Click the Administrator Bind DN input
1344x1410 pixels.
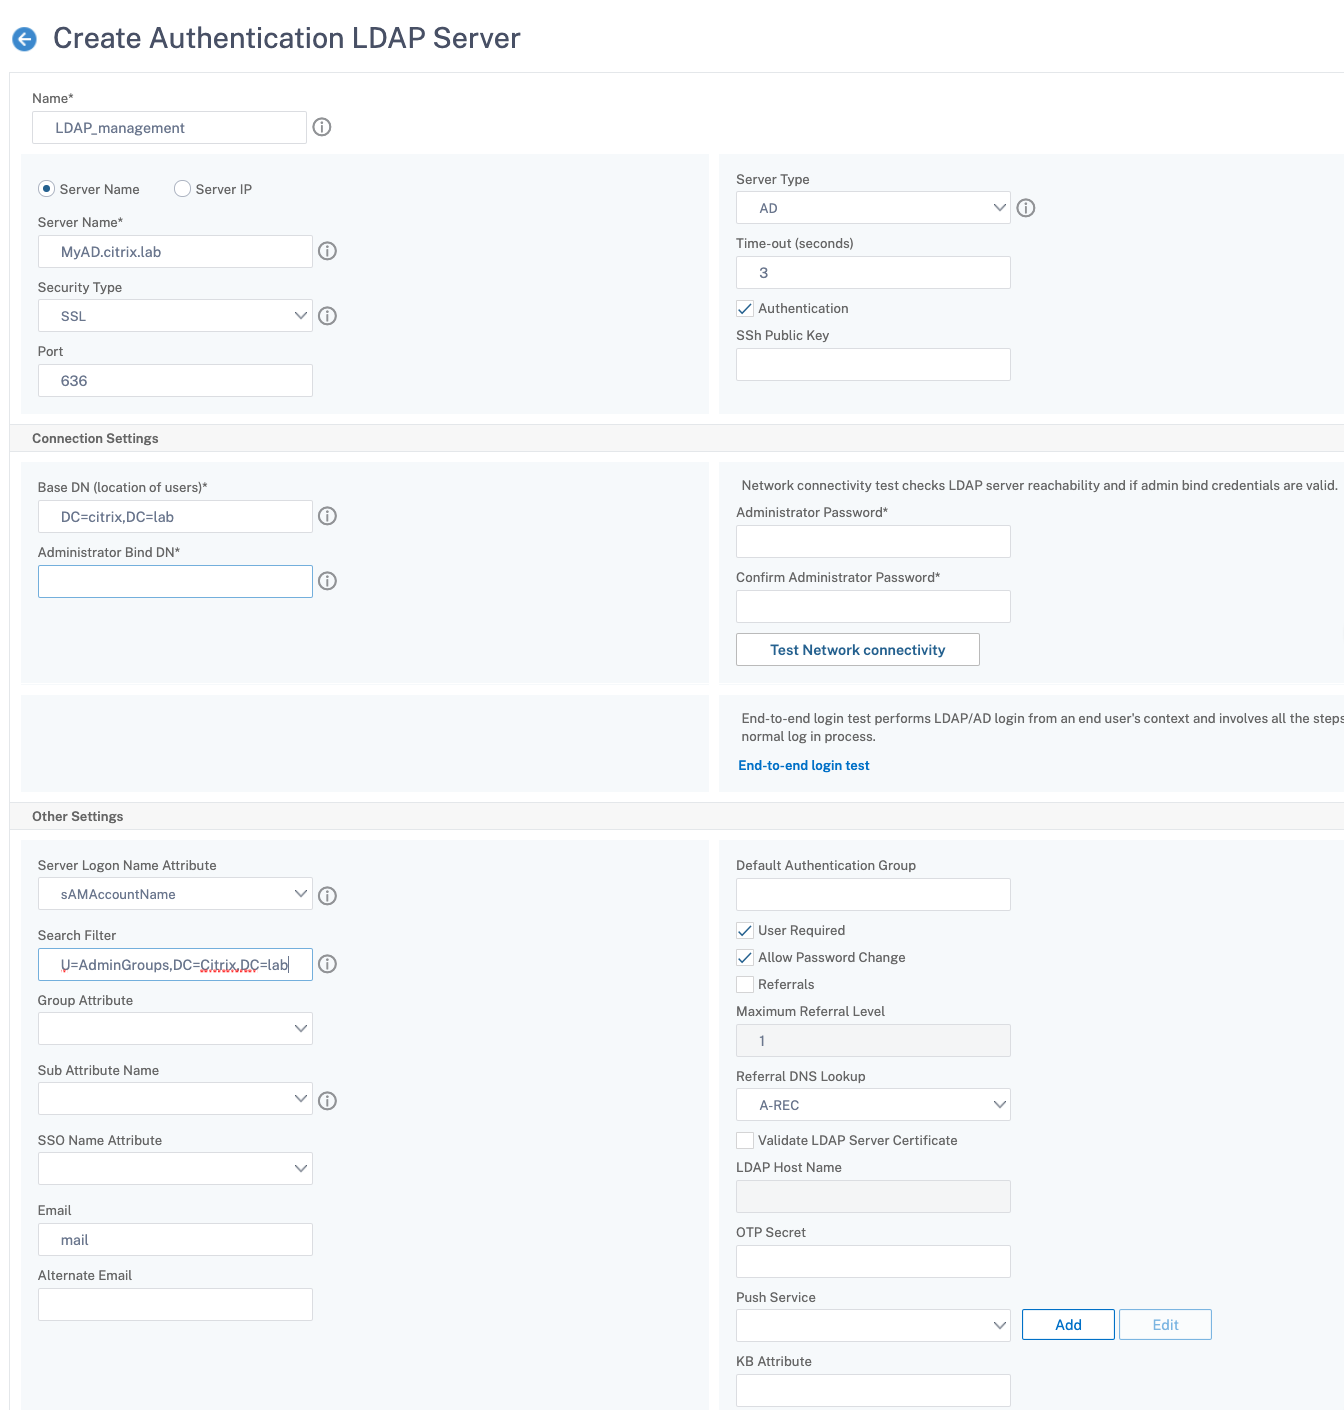coord(175,582)
